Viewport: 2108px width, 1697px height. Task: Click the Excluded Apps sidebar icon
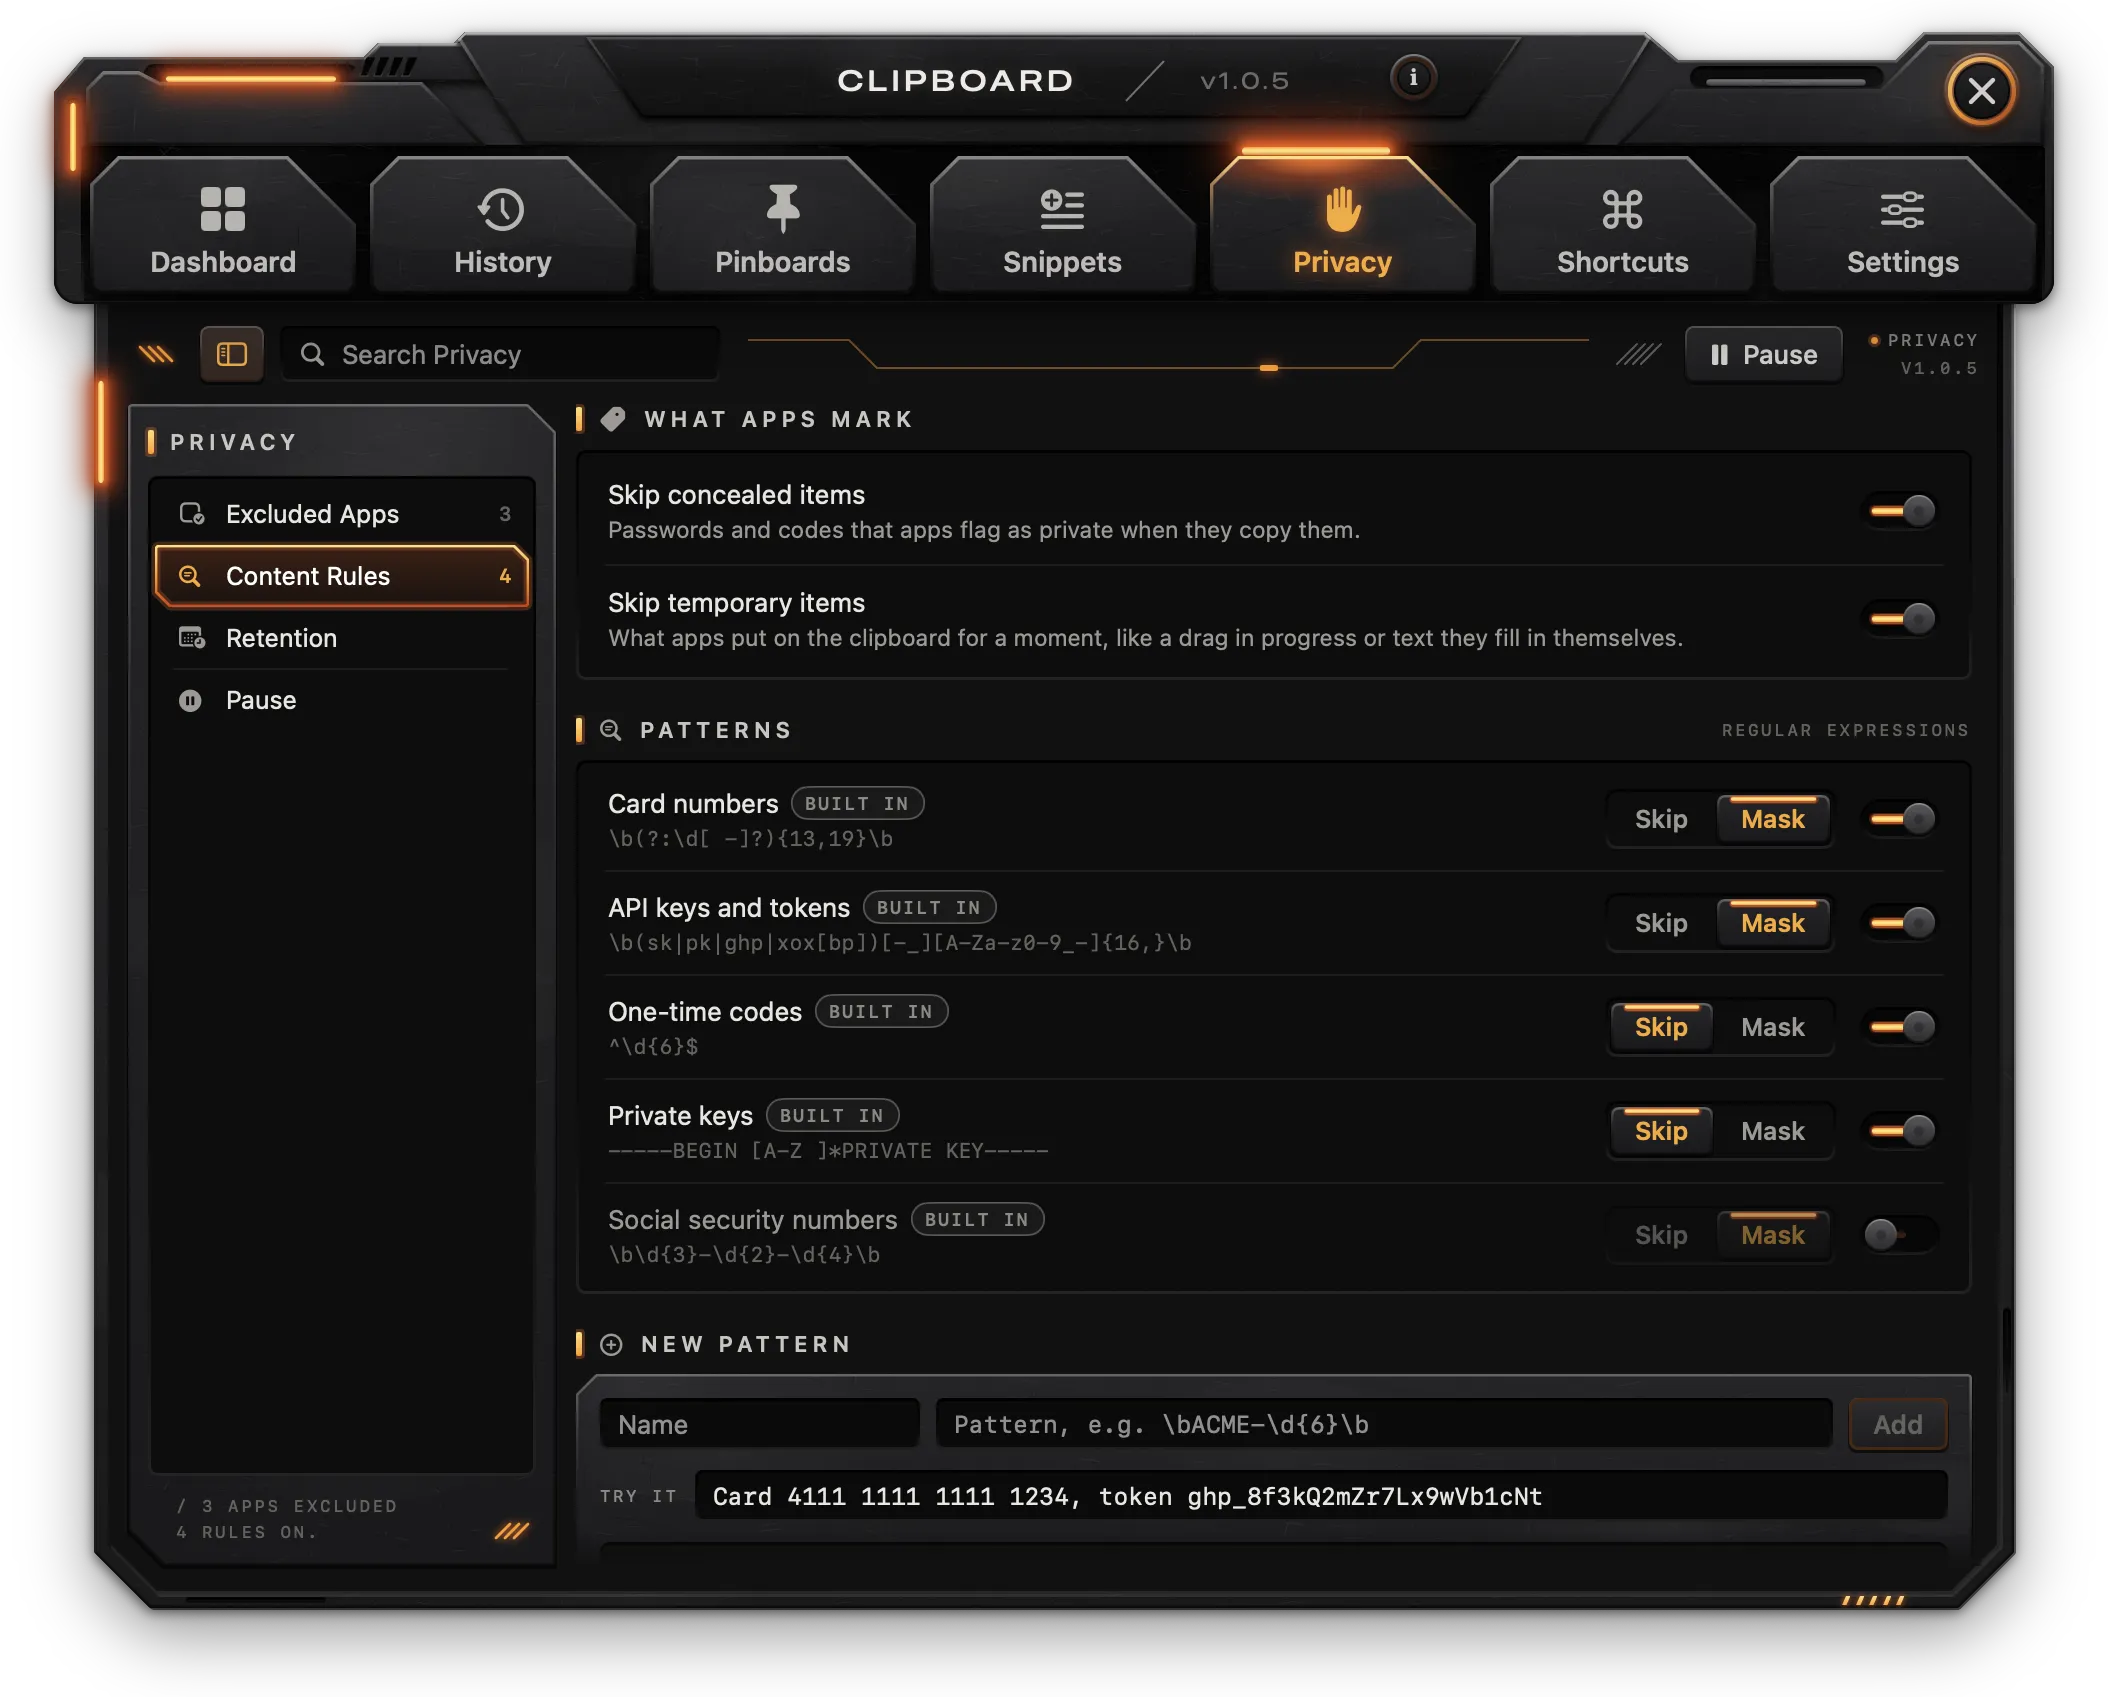pyautogui.click(x=191, y=514)
